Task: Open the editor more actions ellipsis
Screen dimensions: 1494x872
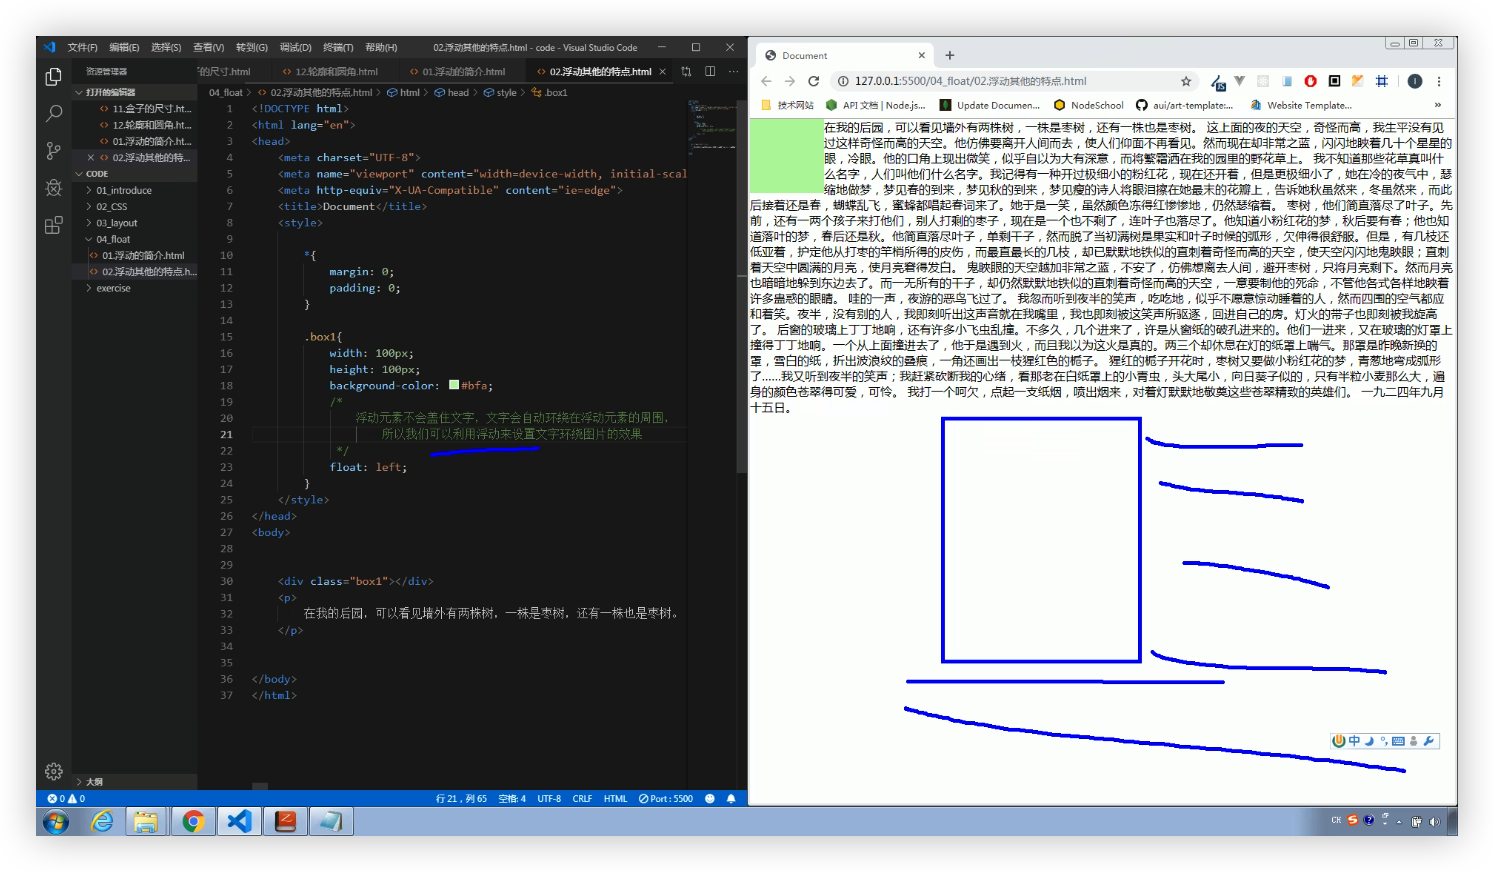Action: pyautogui.click(x=733, y=71)
